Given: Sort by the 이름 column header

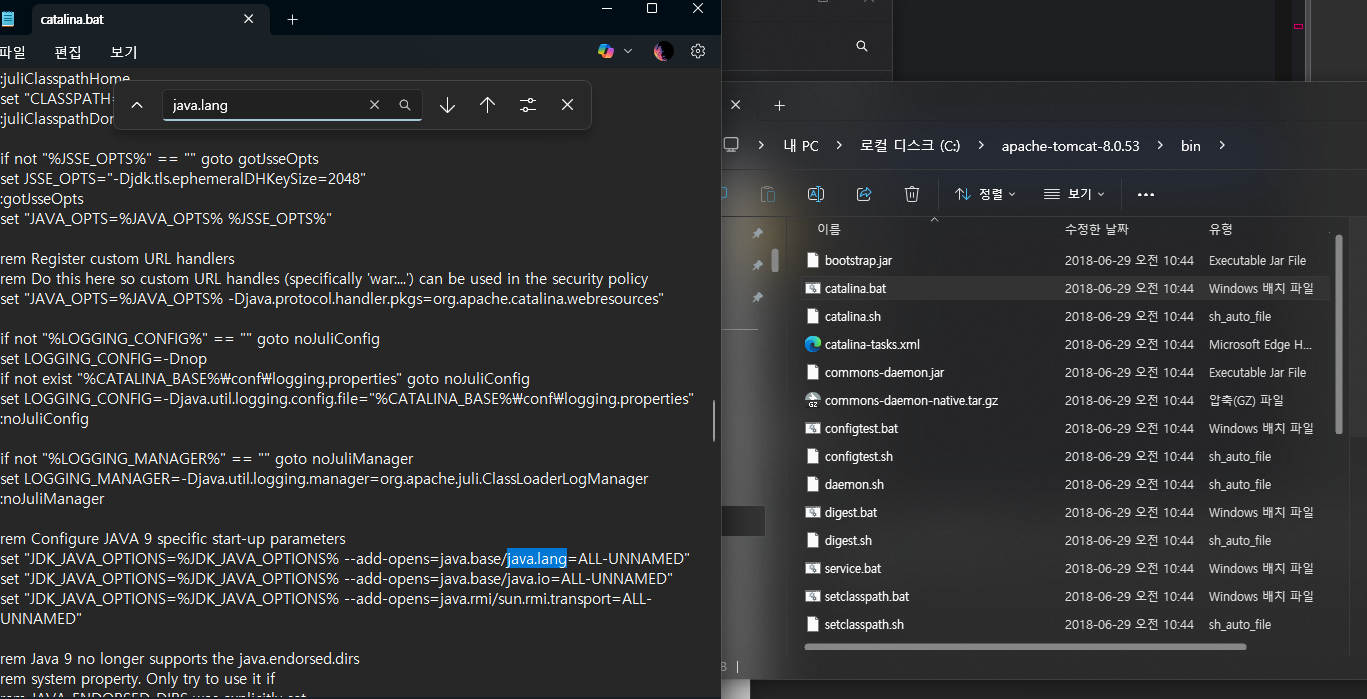Looking at the screenshot, I should coord(829,229).
